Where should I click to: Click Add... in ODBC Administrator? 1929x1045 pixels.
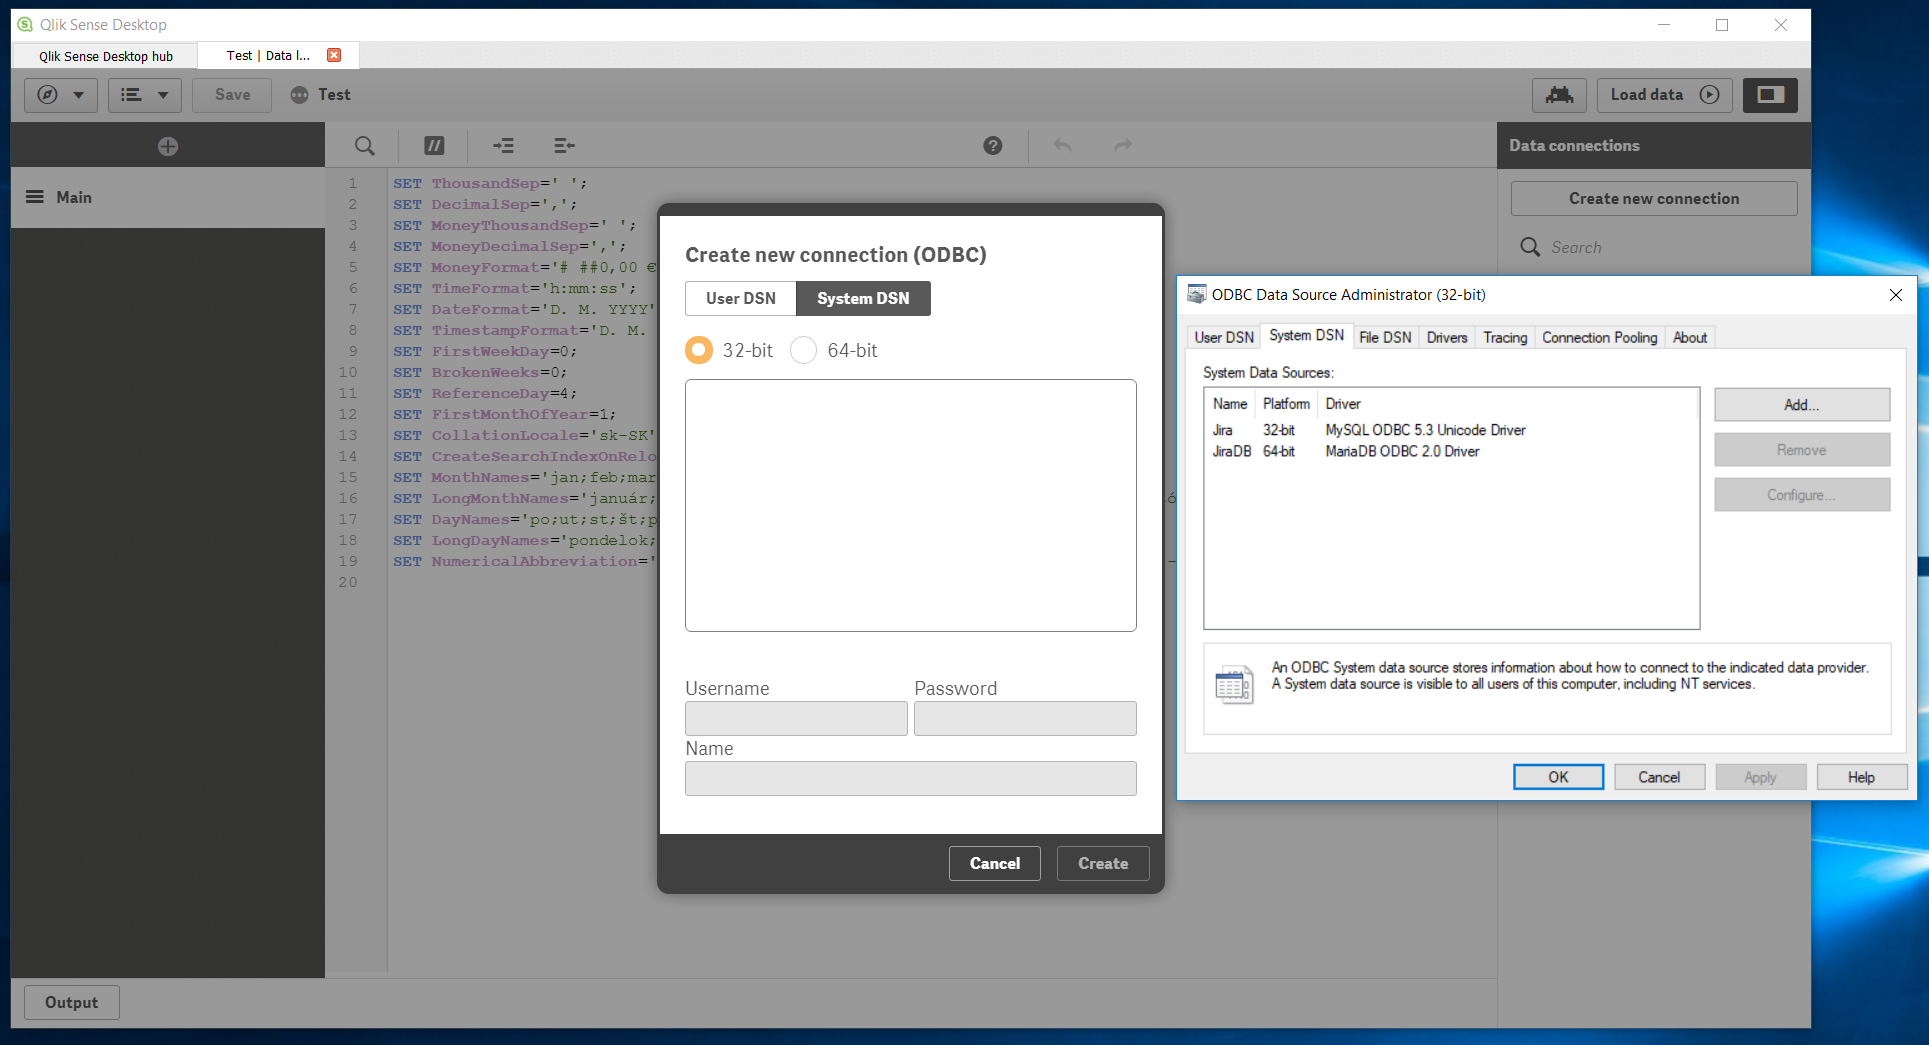(1802, 405)
